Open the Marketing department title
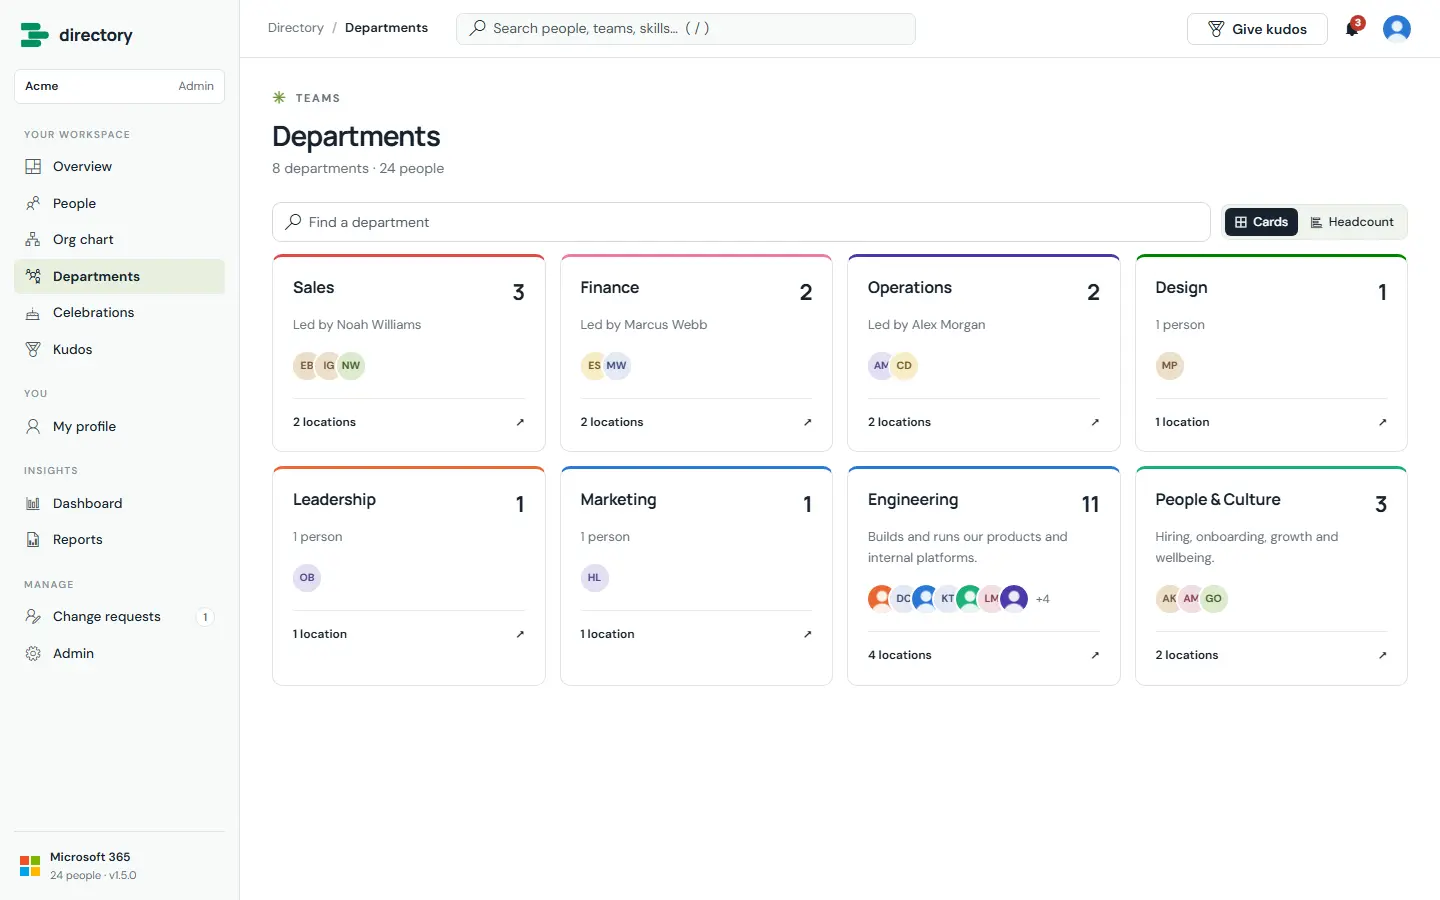Screen dimensions: 1440x900 click(619, 500)
